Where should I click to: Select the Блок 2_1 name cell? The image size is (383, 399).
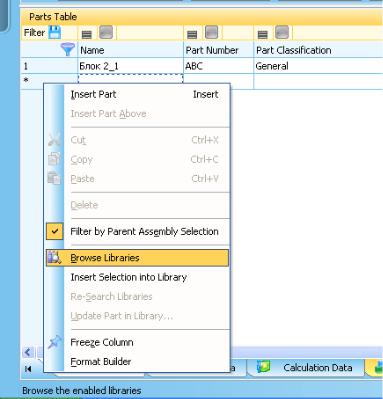click(x=130, y=66)
